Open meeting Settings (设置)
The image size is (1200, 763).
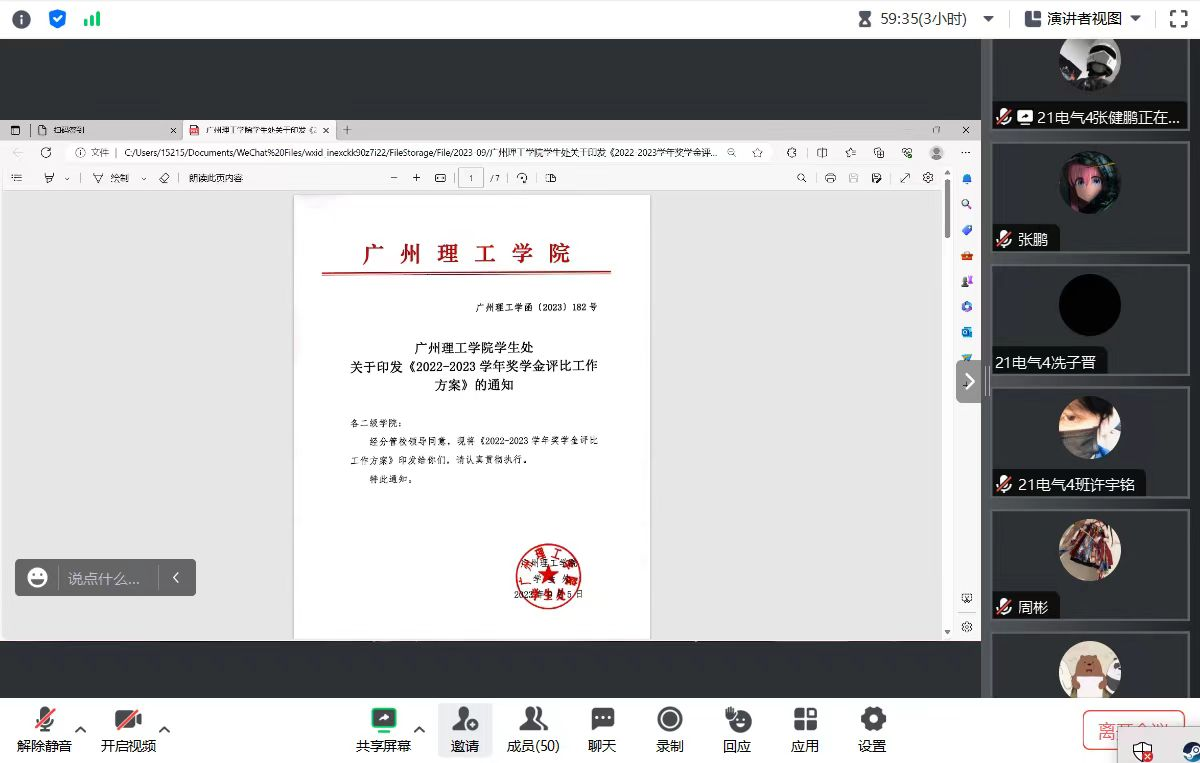tap(872, 729)
